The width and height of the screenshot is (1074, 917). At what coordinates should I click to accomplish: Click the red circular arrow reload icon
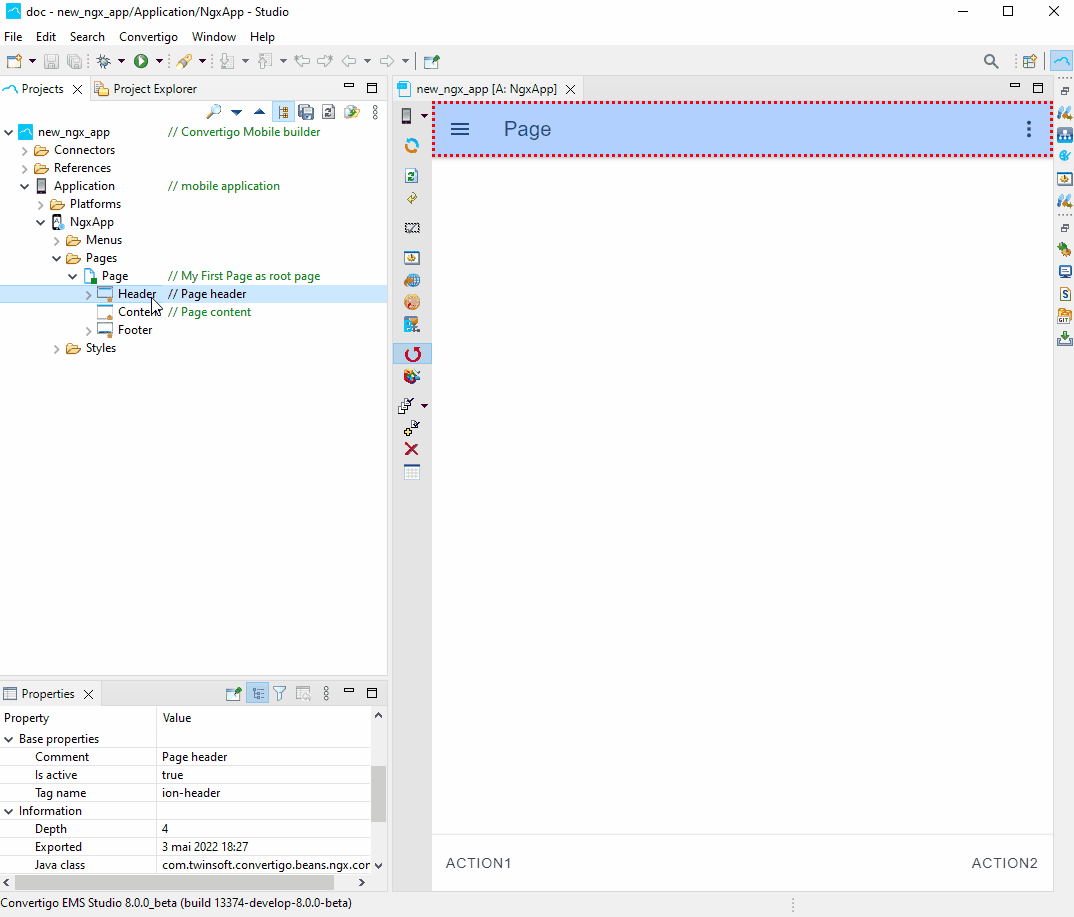pos(412,354)
